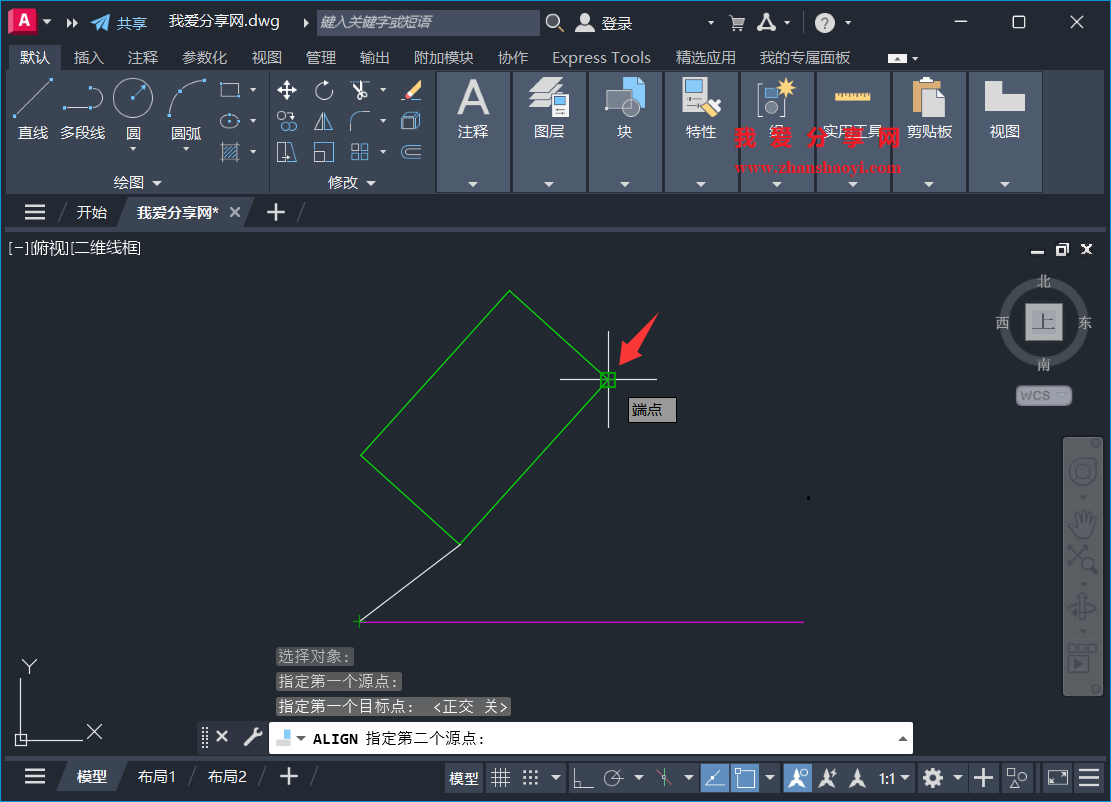1111x802 pixels.
Task: Click the Hatch tool icon
Action: 230,151
